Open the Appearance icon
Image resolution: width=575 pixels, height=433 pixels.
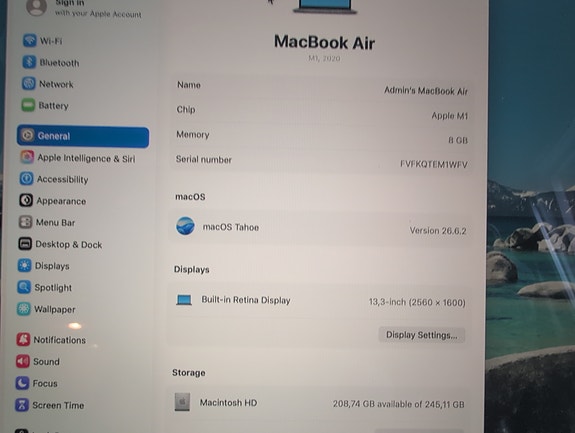click(x=26, y=201)
